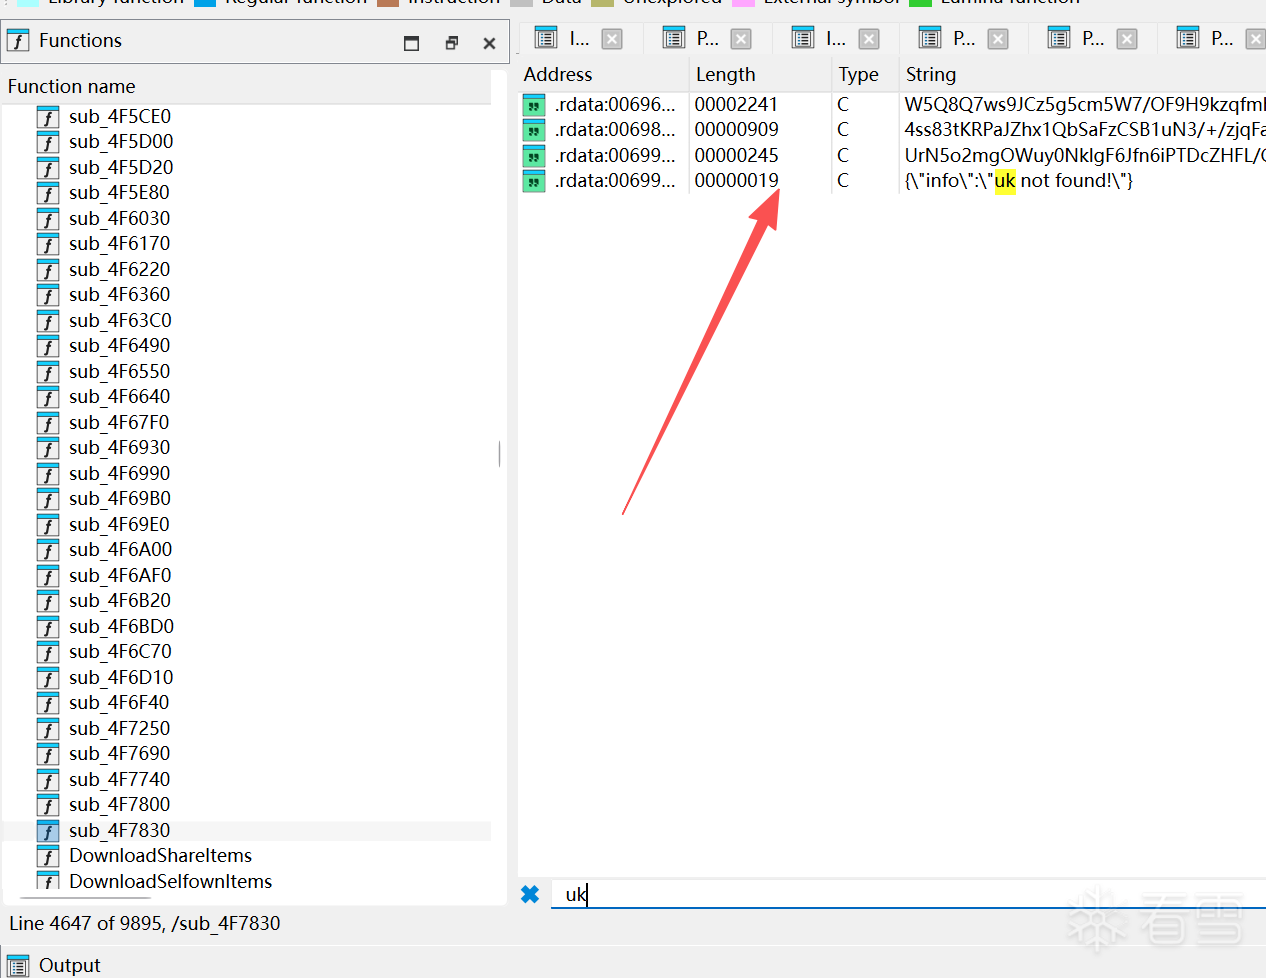Image resolution: width=1266 pixels, height=978 pixels.
Task: Click string icon of the 00000019 row
Action: tap(534, 181)
